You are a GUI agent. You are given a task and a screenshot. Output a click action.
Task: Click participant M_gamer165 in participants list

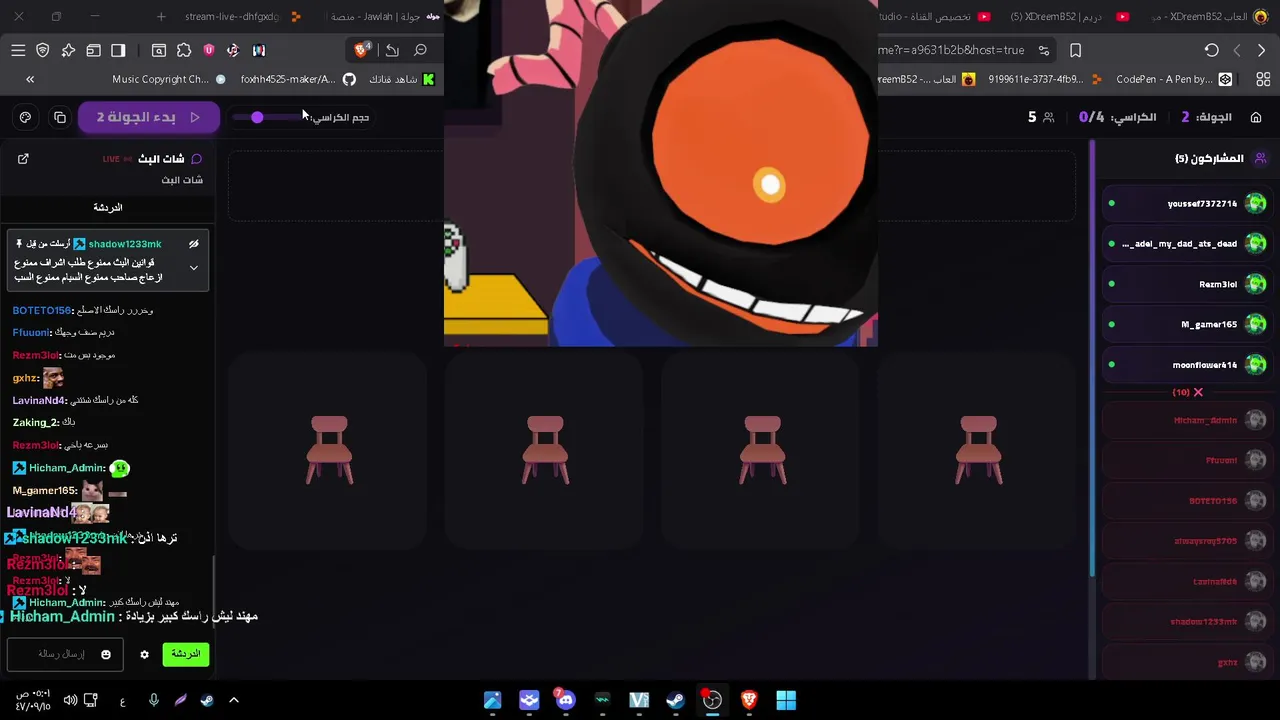pos(1186,324)
